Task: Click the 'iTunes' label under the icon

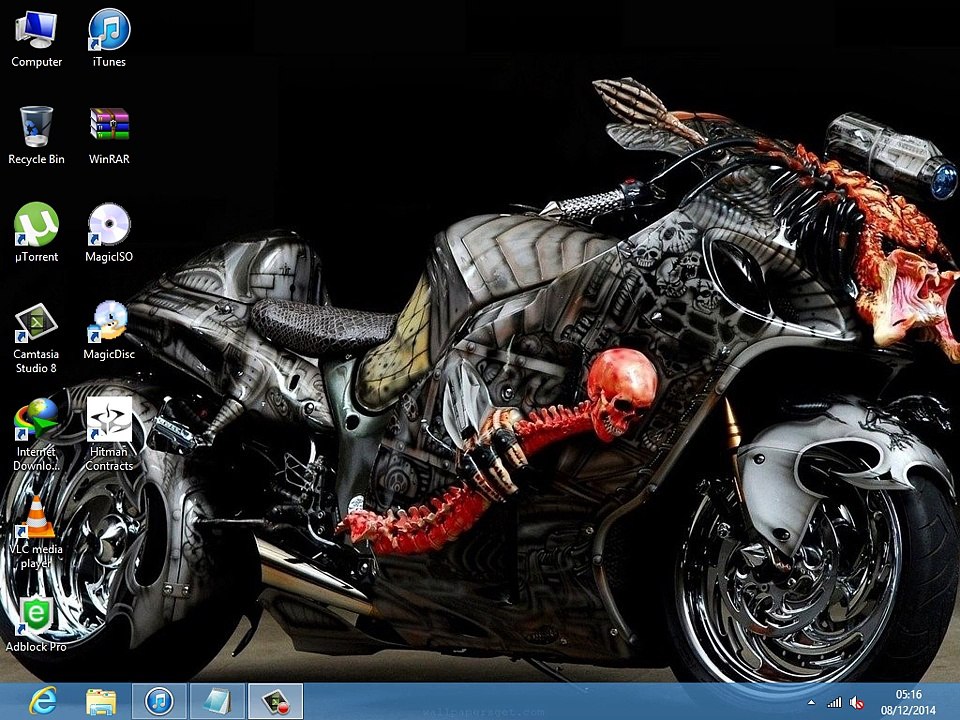Action: coord(109,62)
